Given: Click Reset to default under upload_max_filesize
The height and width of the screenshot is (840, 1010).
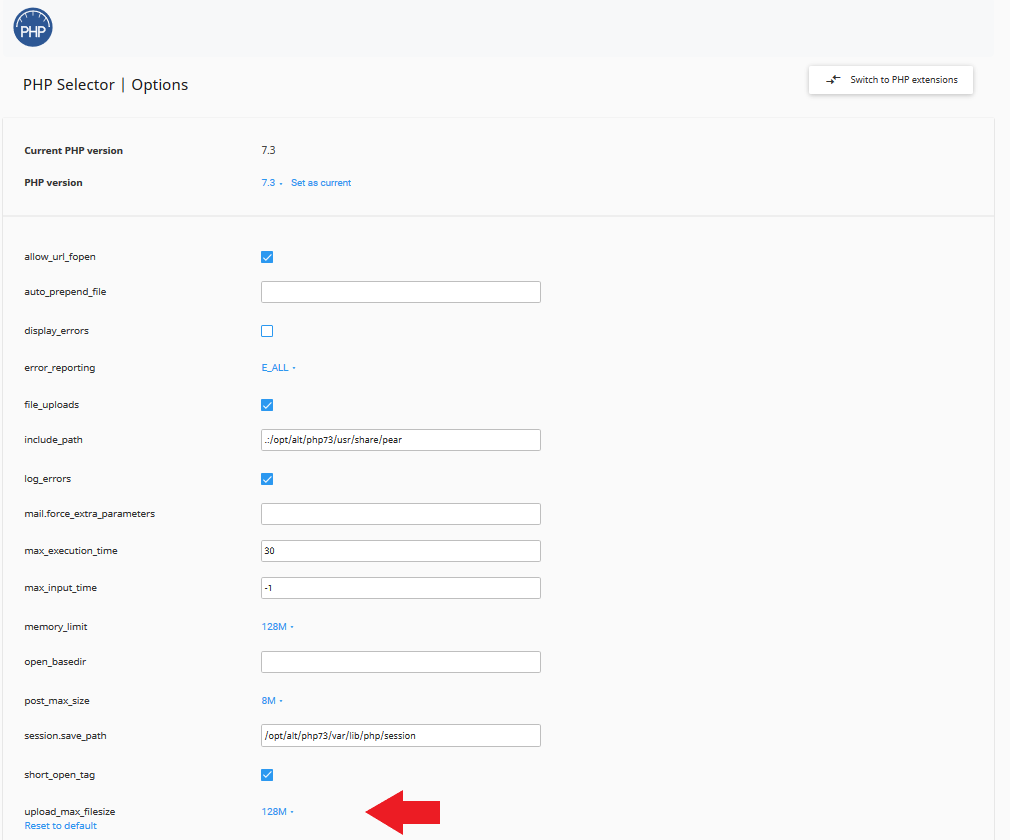Looking at the screenshot, I should pyautogui.click(x=60, y=826).
